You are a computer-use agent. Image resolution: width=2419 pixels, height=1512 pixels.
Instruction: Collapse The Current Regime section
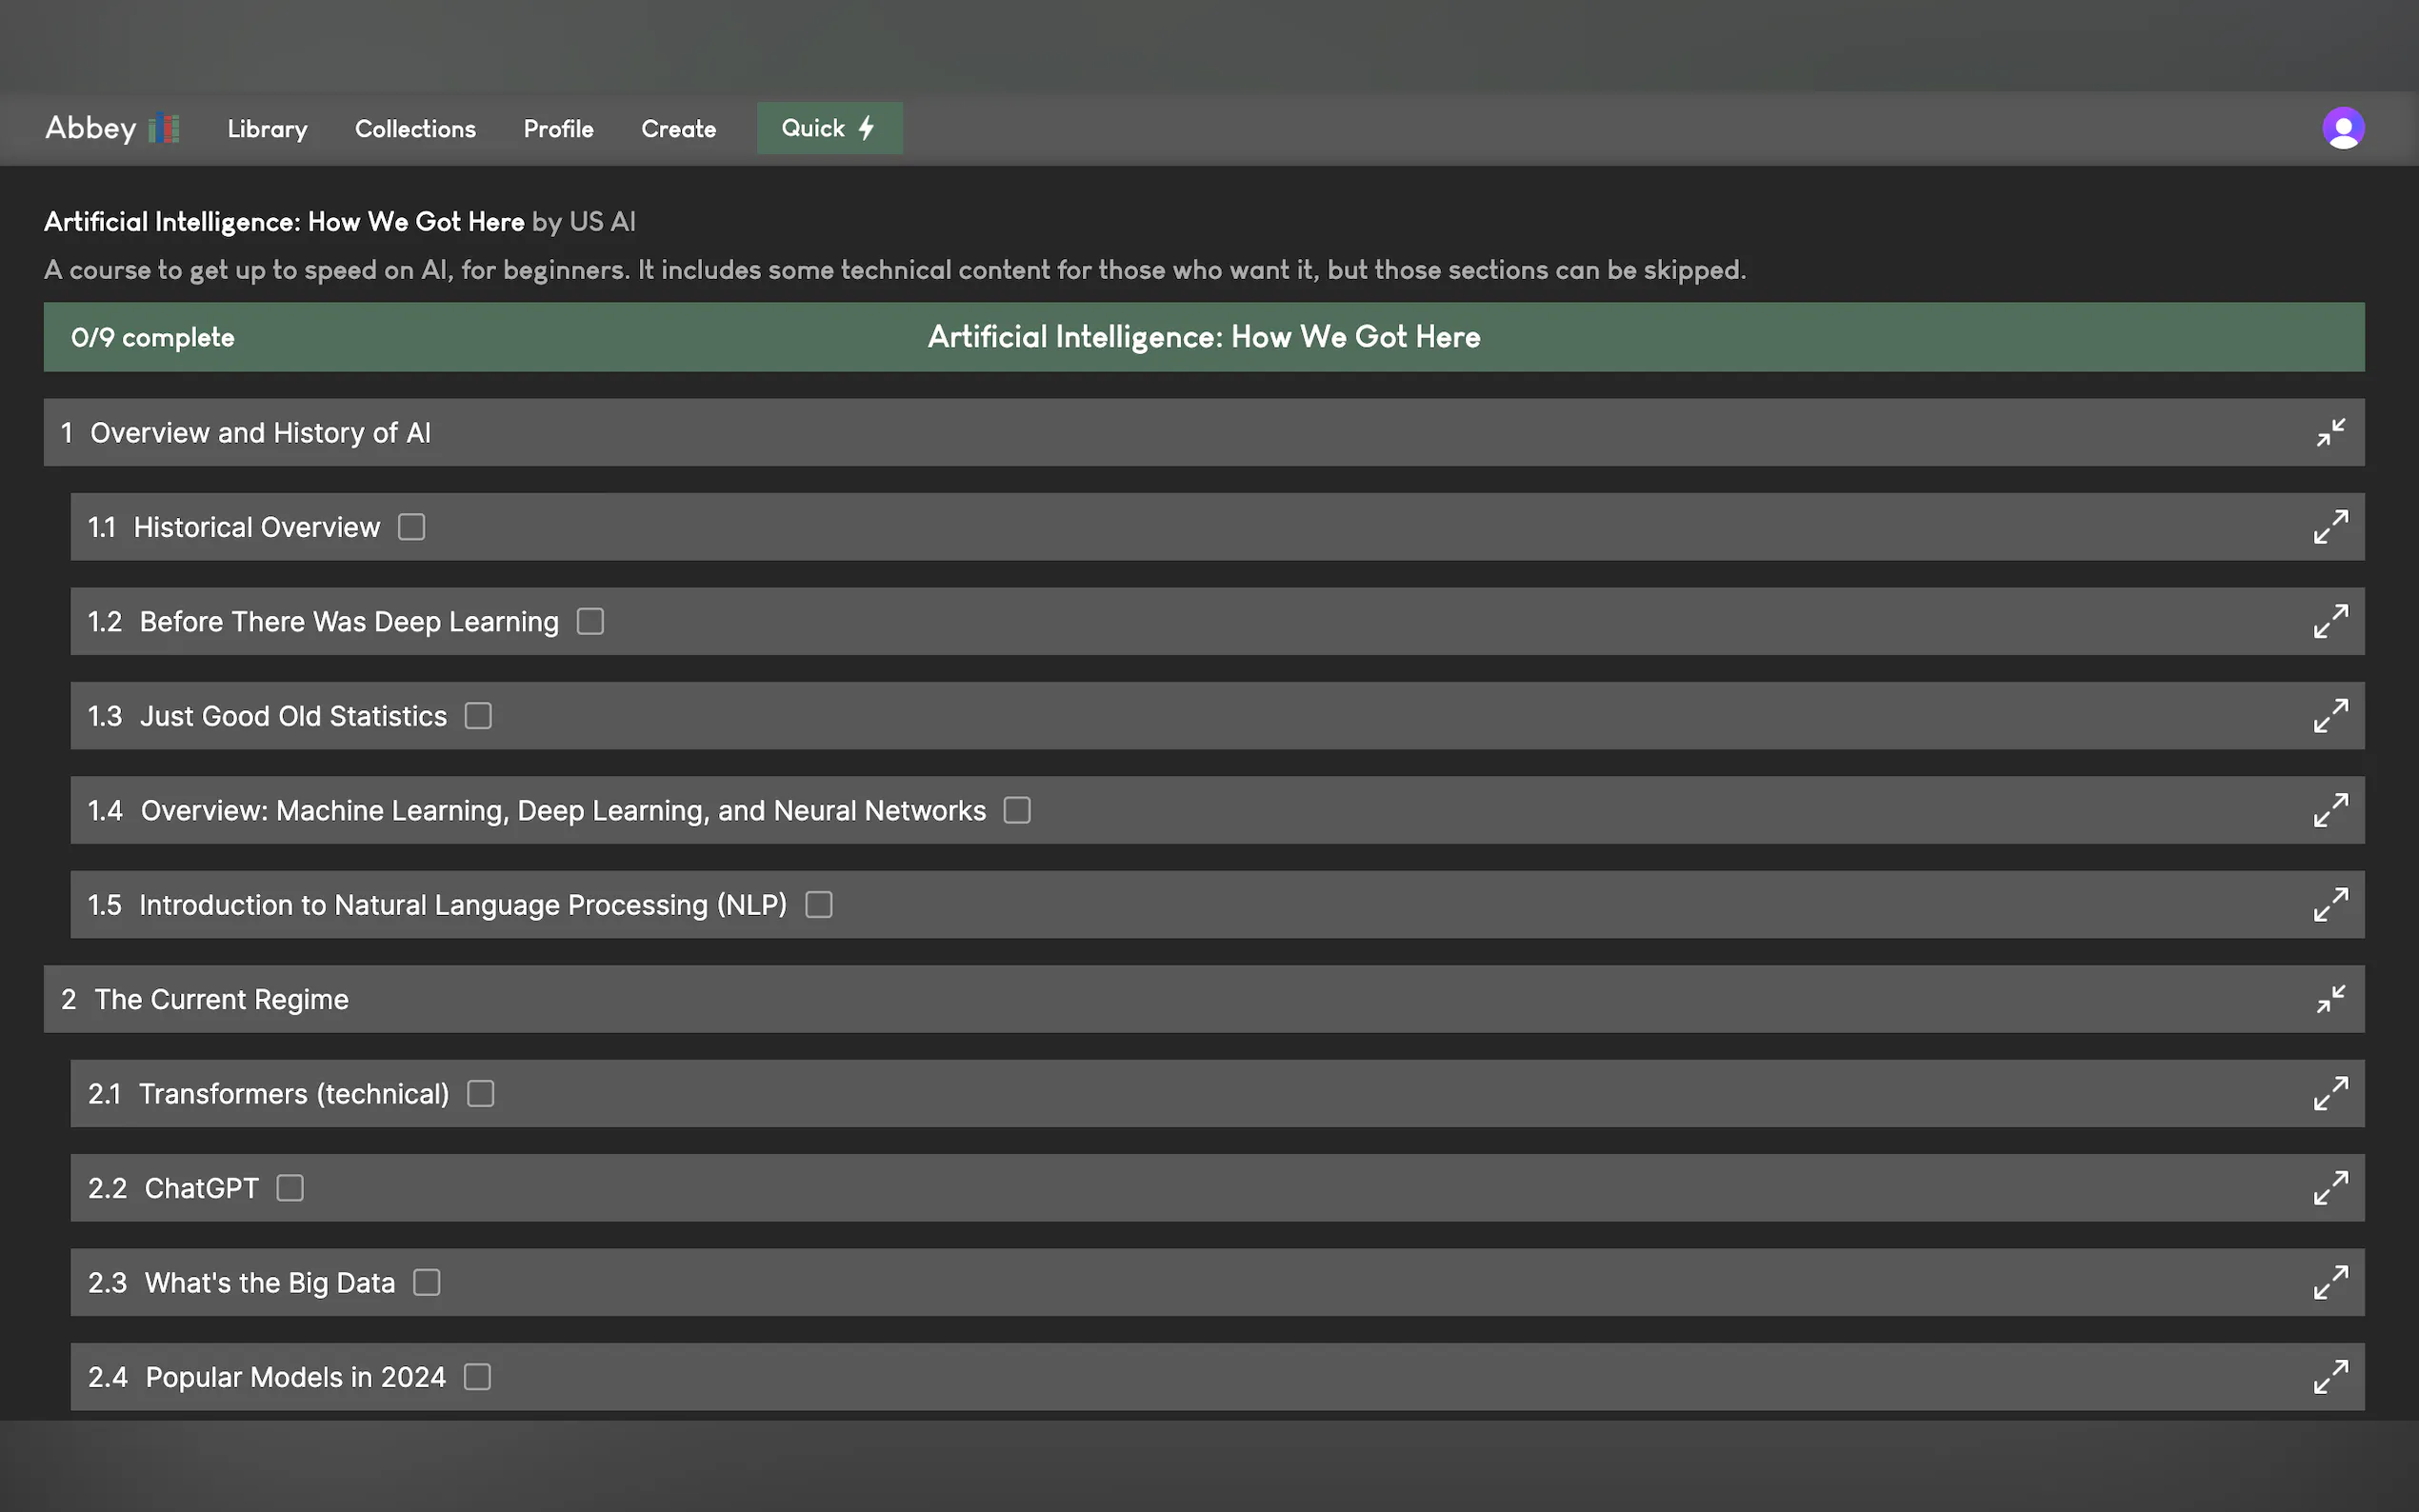2330,1000
